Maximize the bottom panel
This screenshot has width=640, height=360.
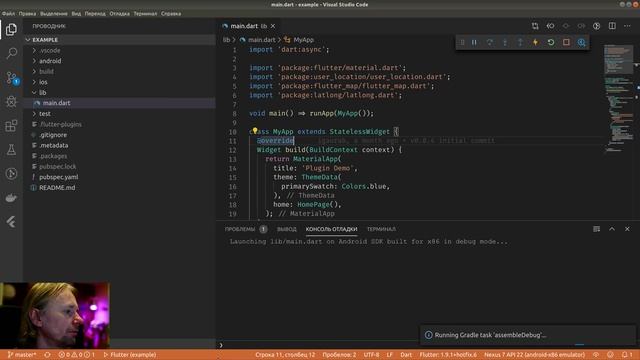612,229
